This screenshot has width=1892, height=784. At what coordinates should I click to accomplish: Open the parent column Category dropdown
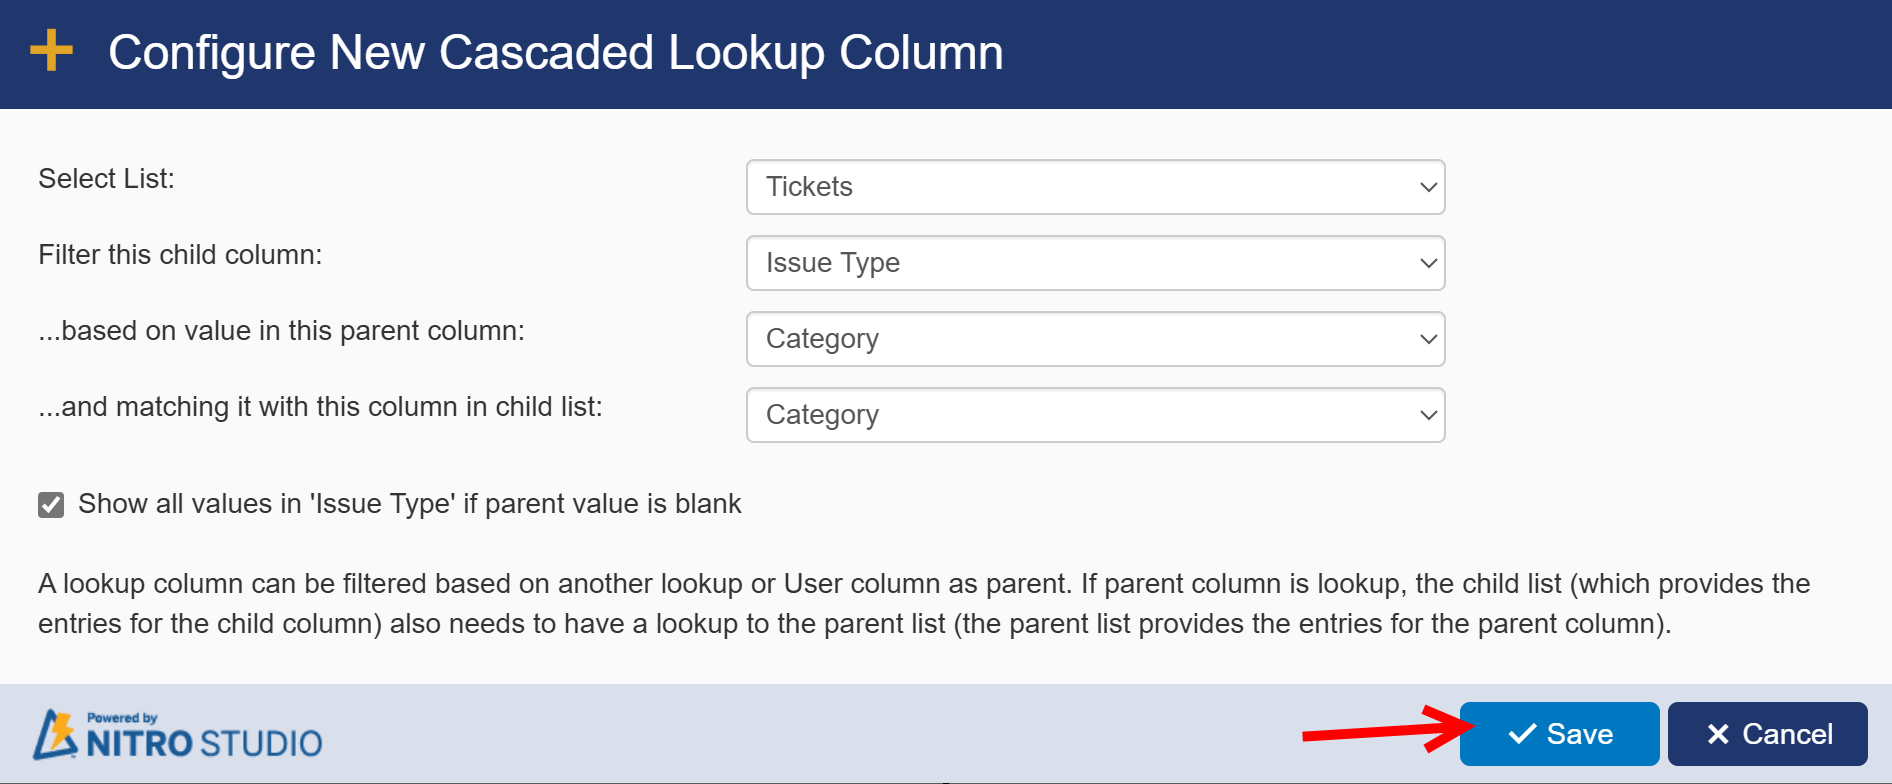point(1095,339)
